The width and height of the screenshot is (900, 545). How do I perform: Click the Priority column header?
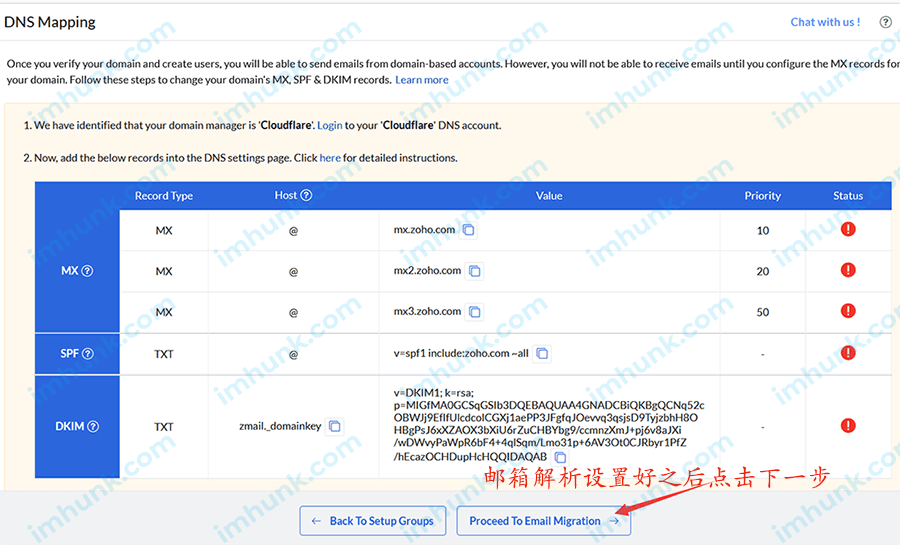pyautogui.click(x=762, y=196)
